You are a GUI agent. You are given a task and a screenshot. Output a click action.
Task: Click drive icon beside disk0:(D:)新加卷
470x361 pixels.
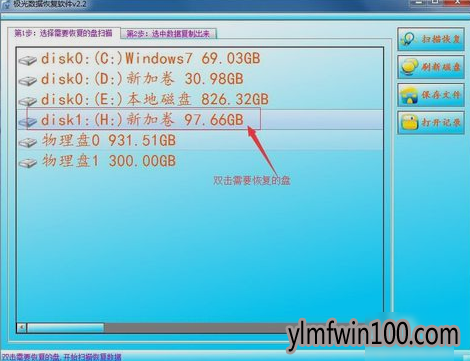click(x=28, y=81)
